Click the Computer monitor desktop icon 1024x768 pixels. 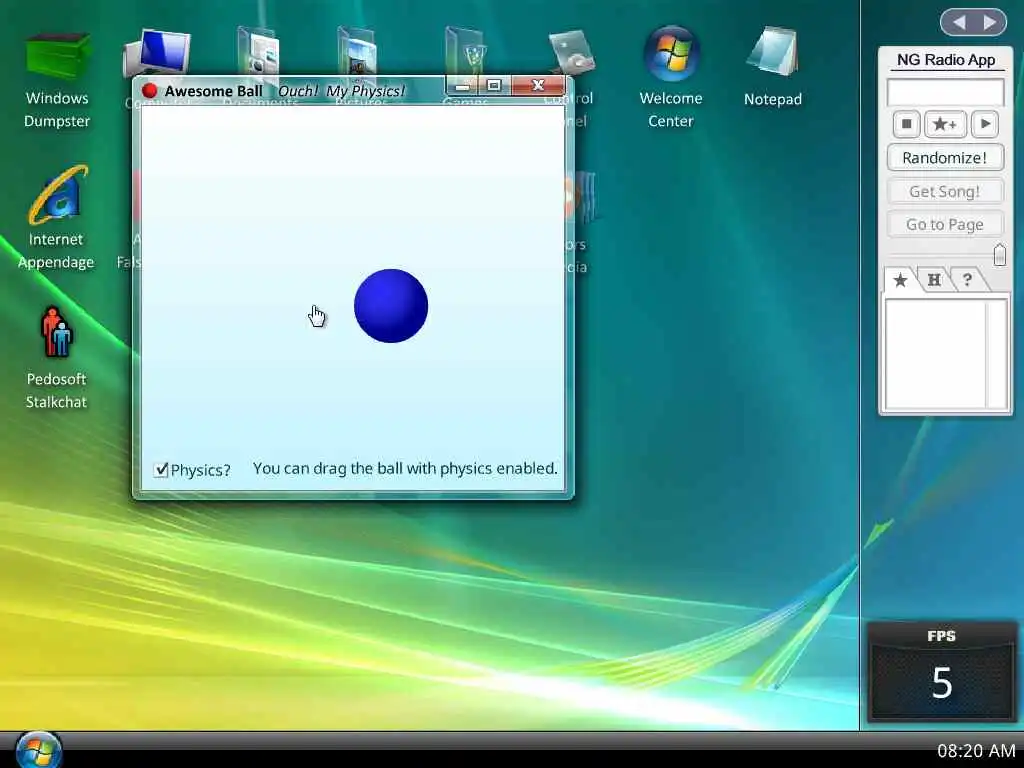tap(157, 52)
